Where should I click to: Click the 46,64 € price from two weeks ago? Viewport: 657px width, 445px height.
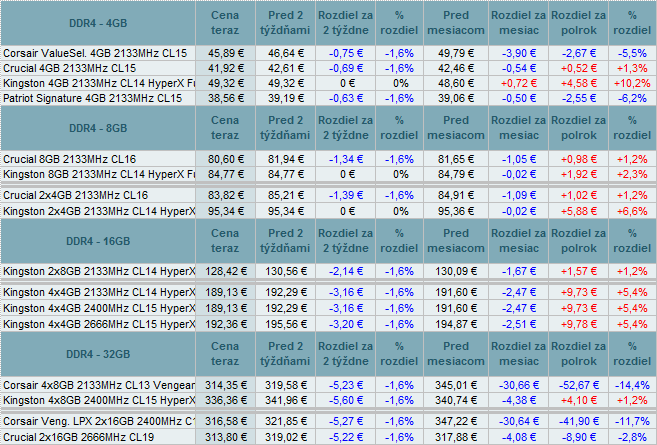click(x=285, y=53)
